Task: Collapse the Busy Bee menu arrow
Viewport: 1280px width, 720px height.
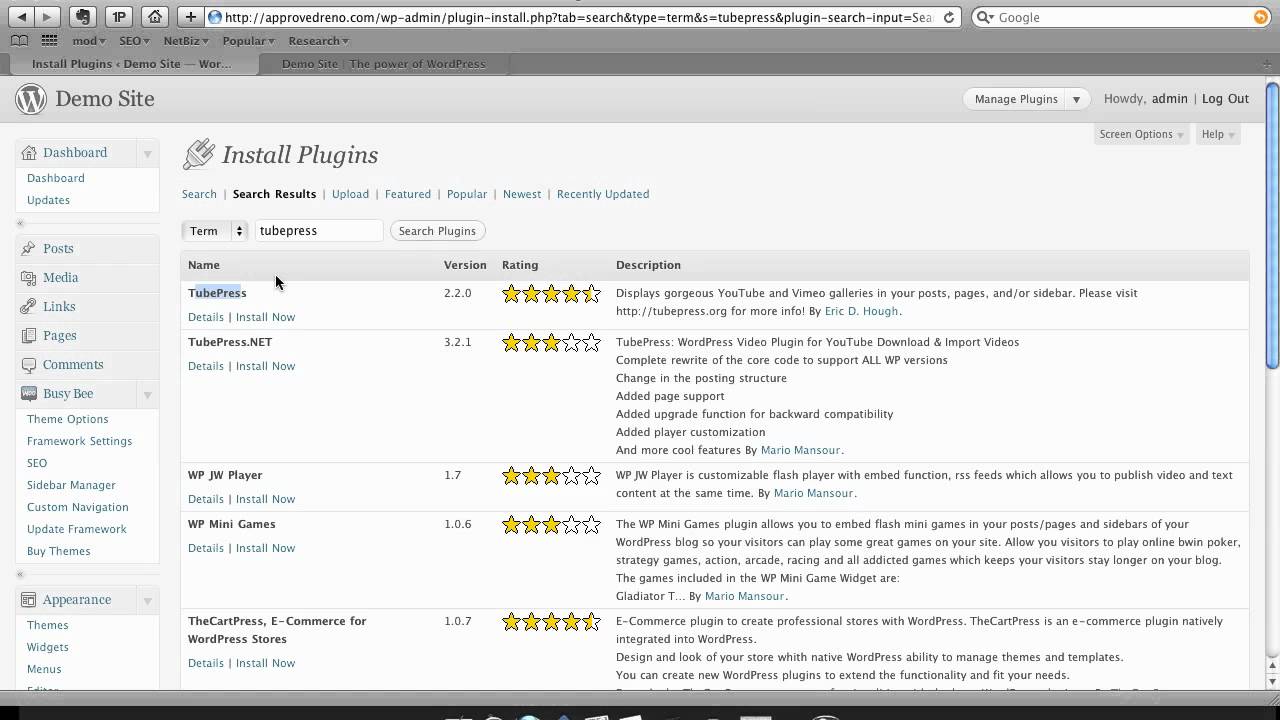Action: [147, 394]
